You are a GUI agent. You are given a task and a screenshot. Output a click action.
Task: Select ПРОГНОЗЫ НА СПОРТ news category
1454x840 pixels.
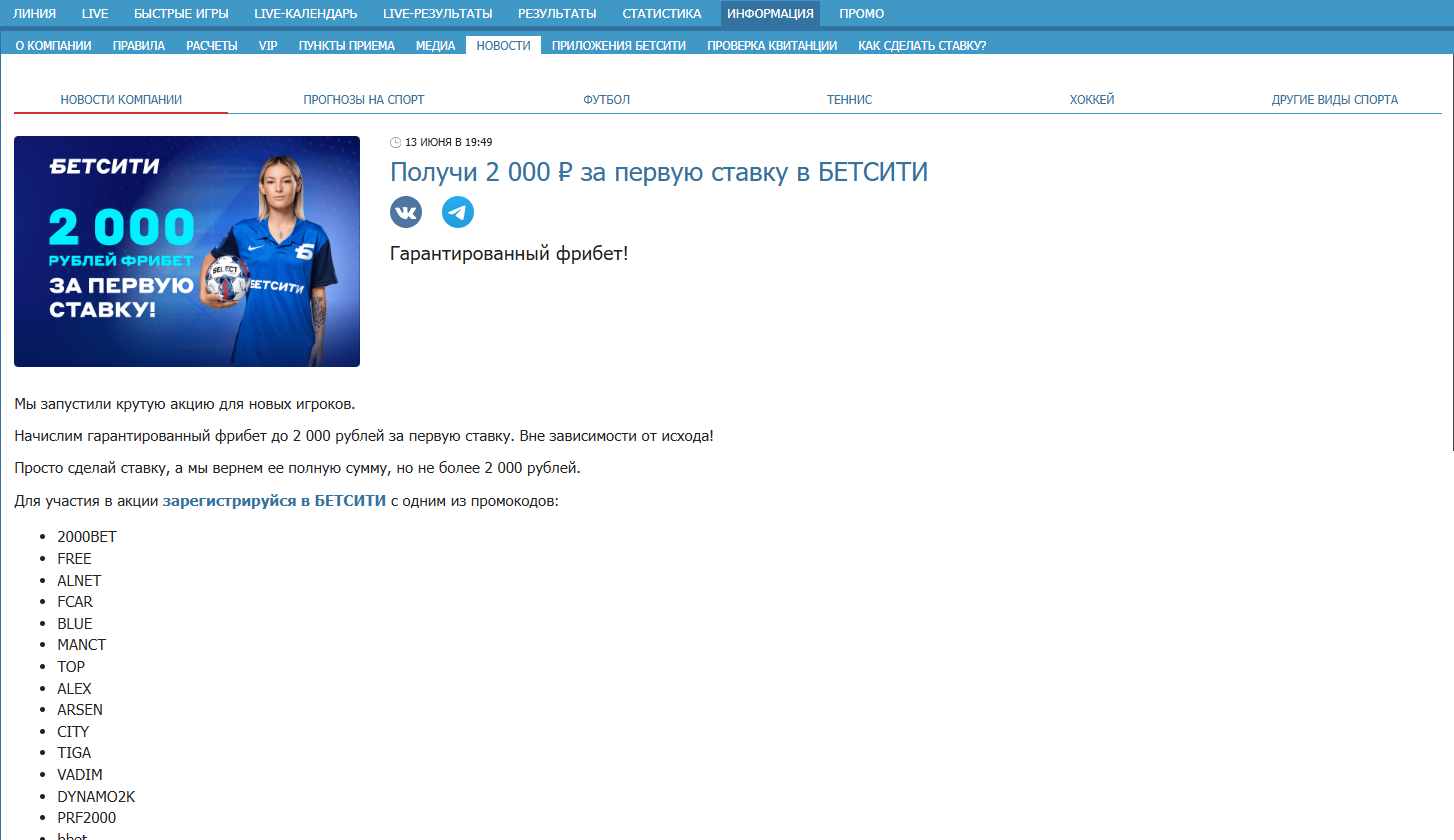pyautogui.click(x=364, y=100)
